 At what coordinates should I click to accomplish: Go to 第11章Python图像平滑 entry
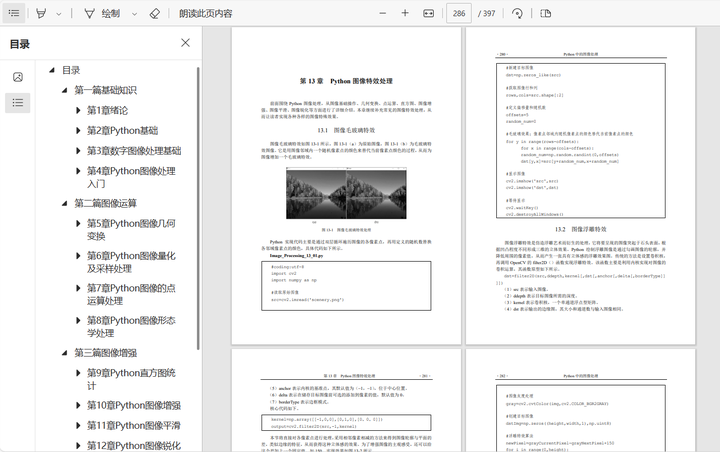[134, 425]
